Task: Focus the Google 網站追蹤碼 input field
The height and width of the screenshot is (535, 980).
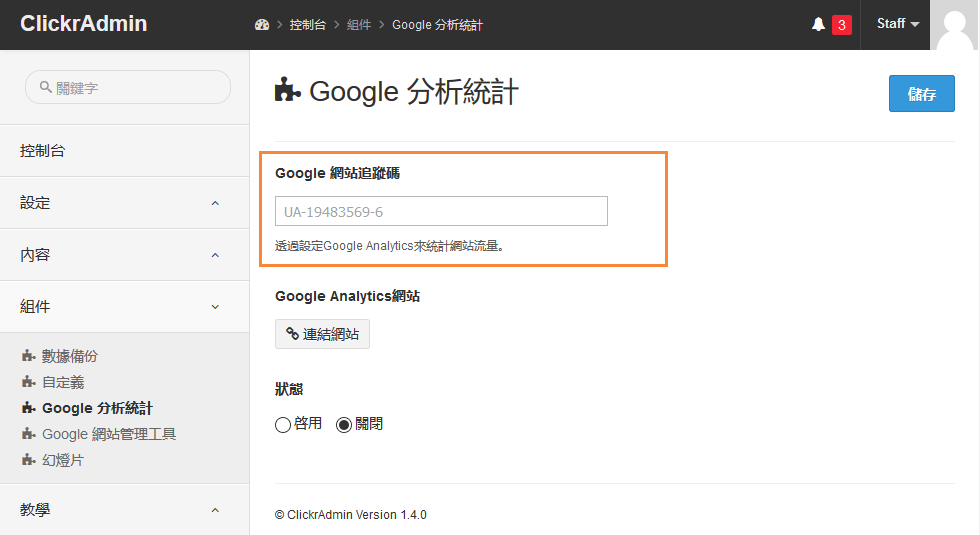Action: 441,211
